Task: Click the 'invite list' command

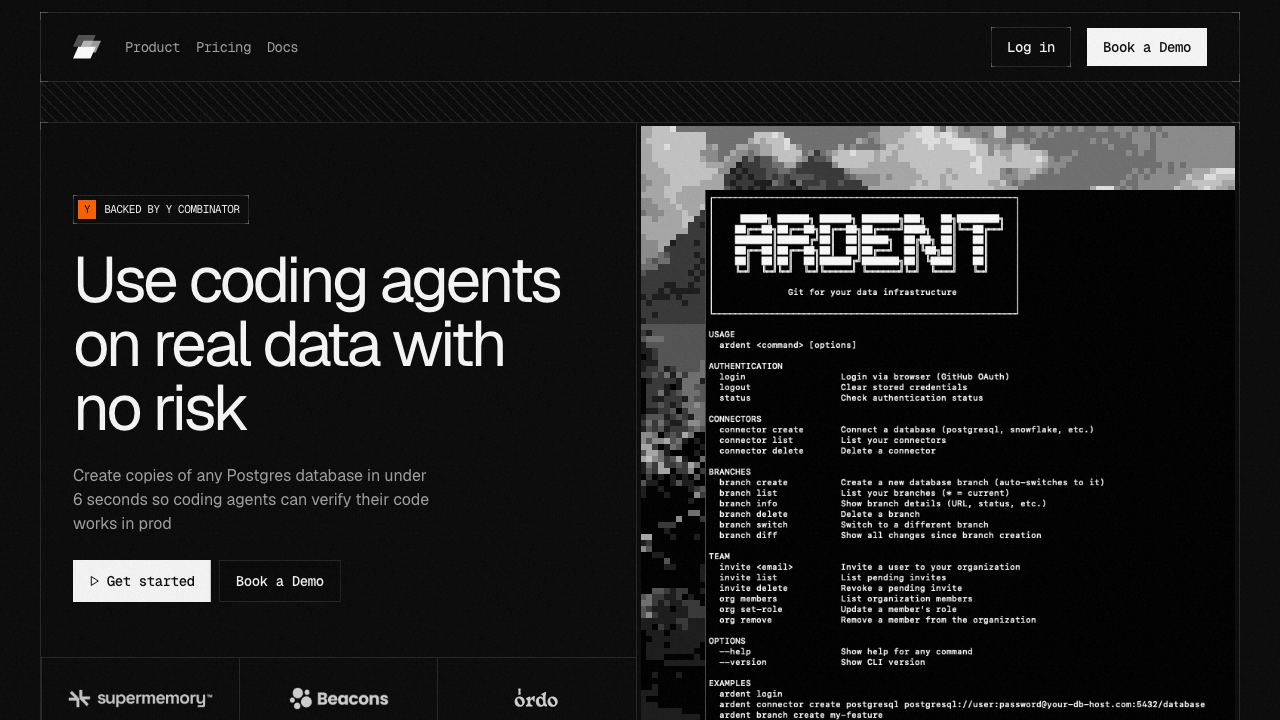Action: point(748,577)
